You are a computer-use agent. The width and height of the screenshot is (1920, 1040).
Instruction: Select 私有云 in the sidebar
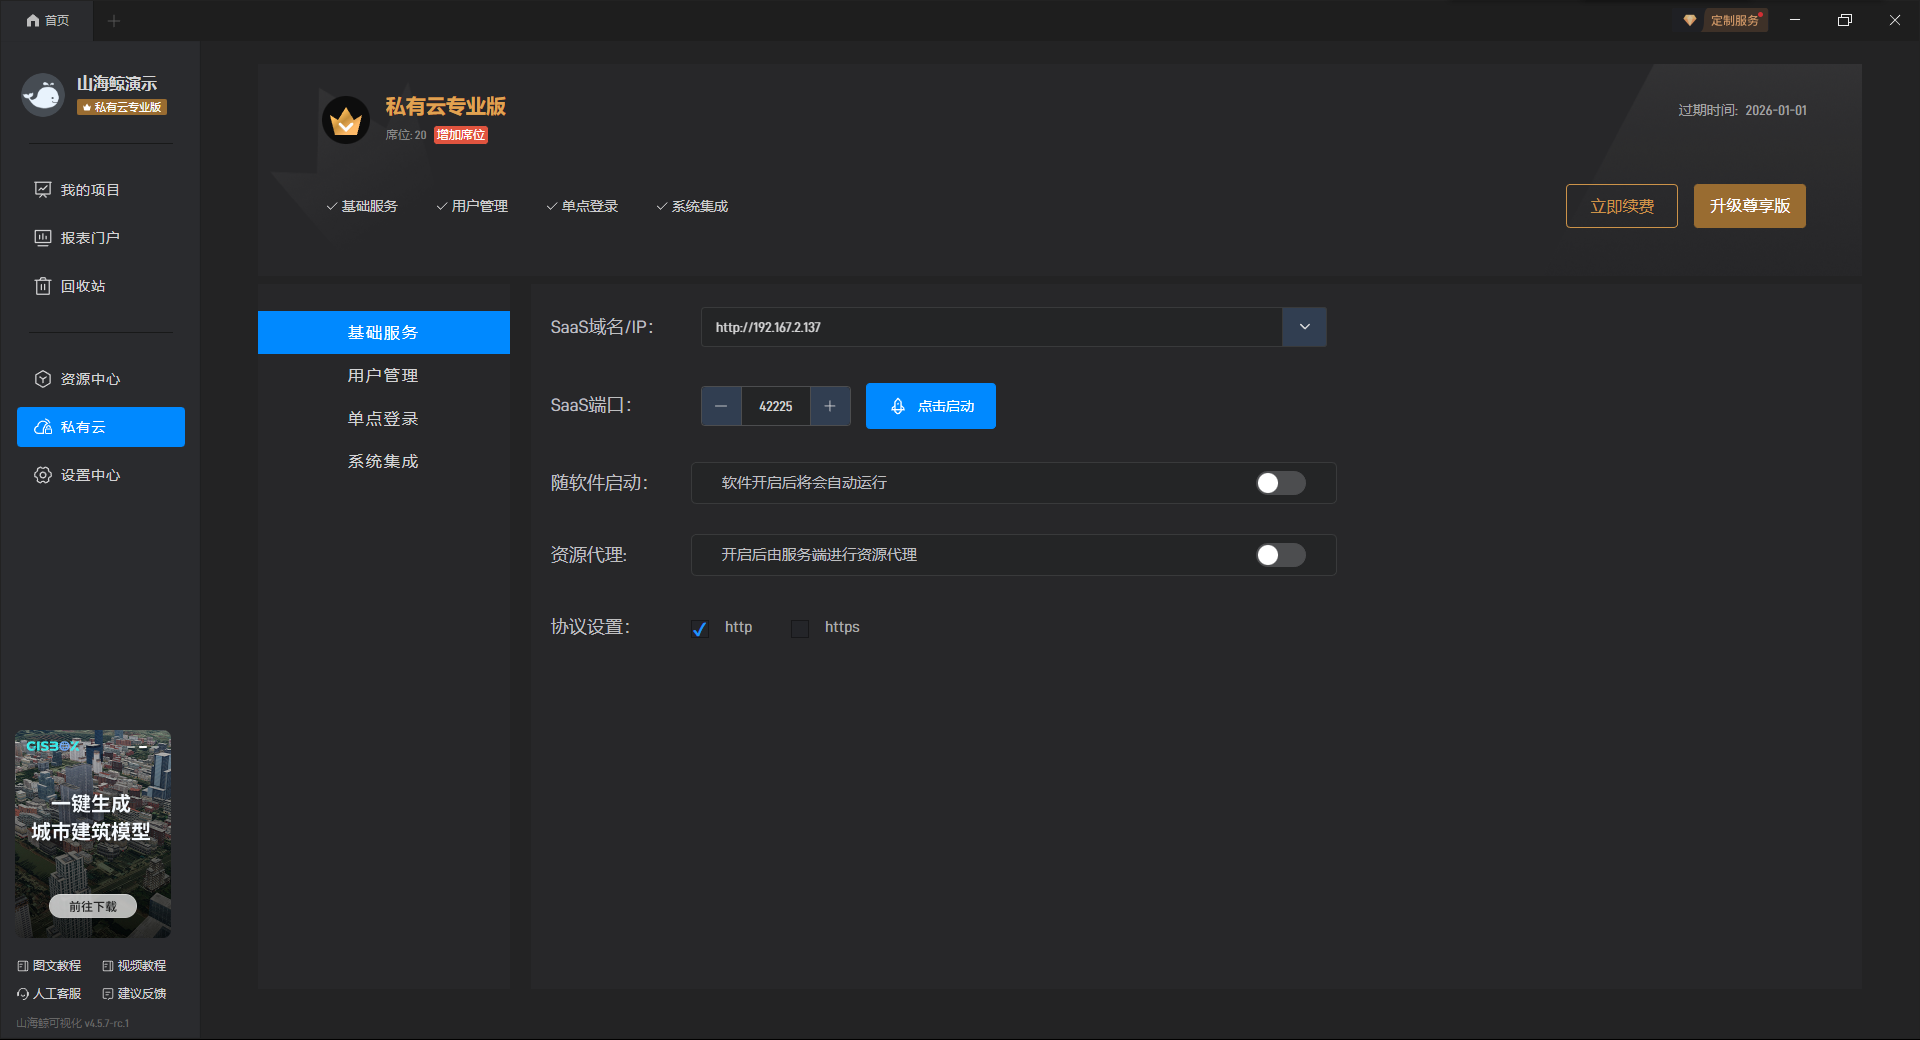(100, 427)
